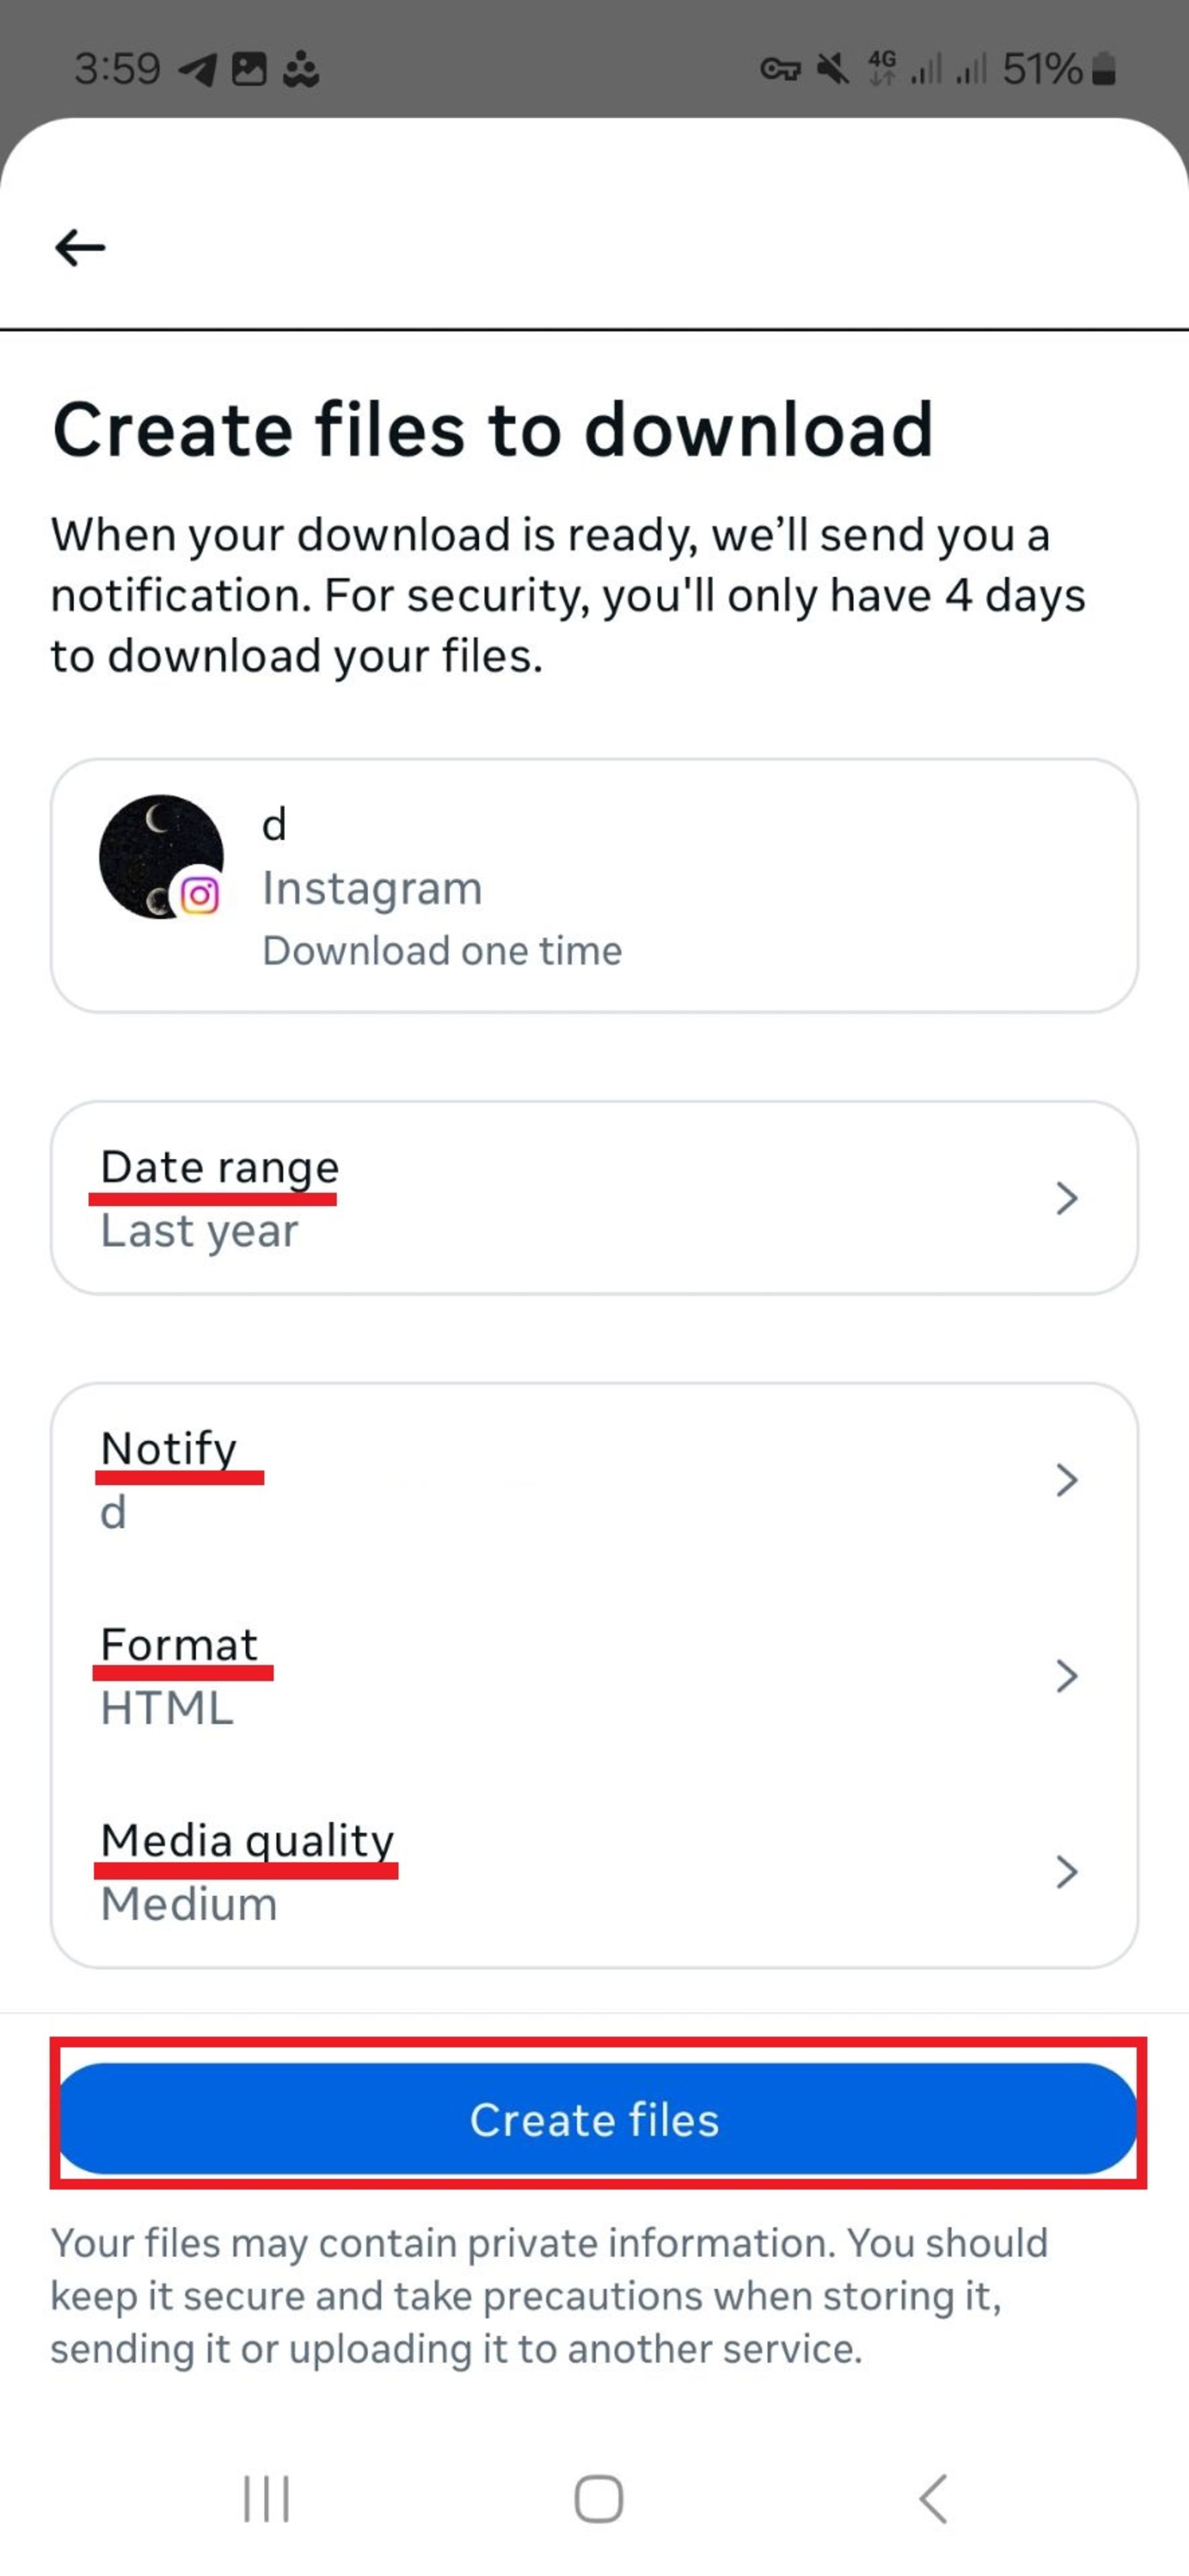Open the Date range chevron
Image resolution: width=1189 pixels, height=2576 pixels.
click(1066, 1197)
